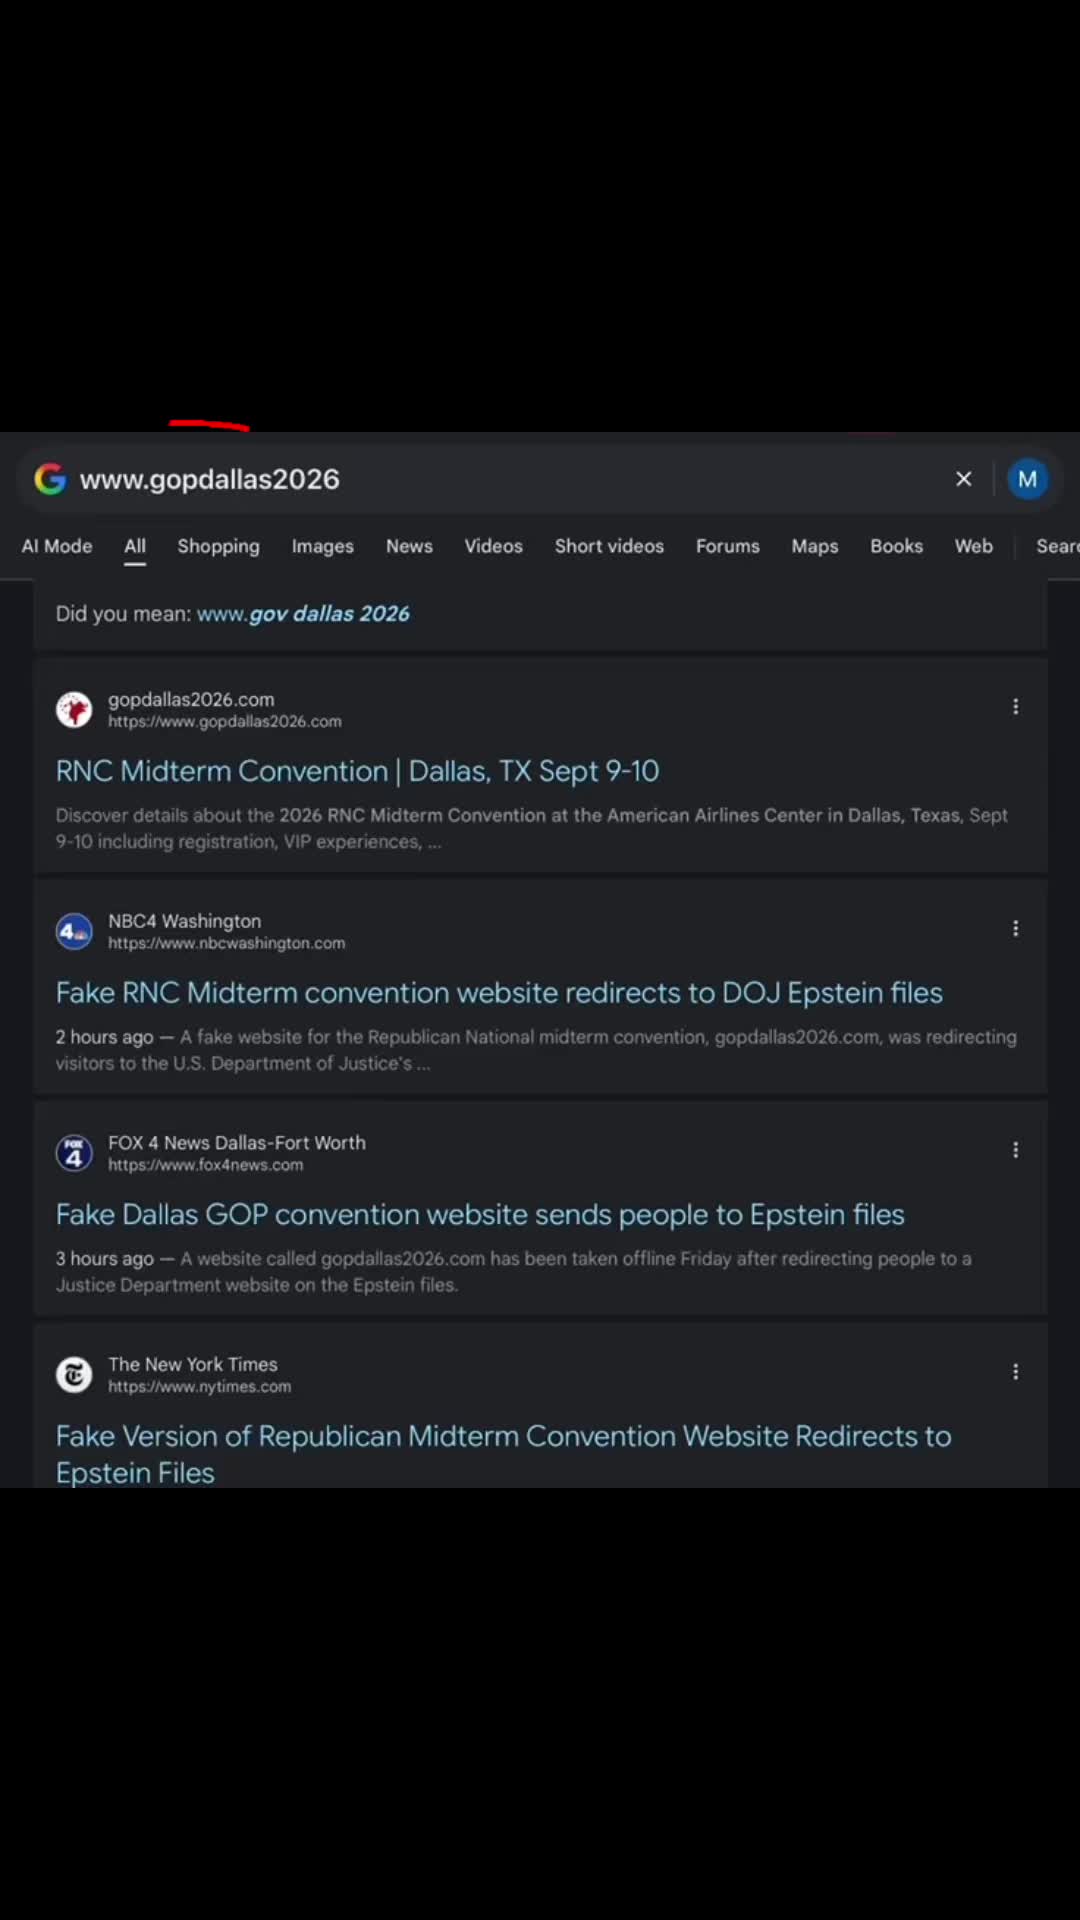Click The New York Times source name
Viewport: 1080px width, 1920px height.
tap(193, 1365)
